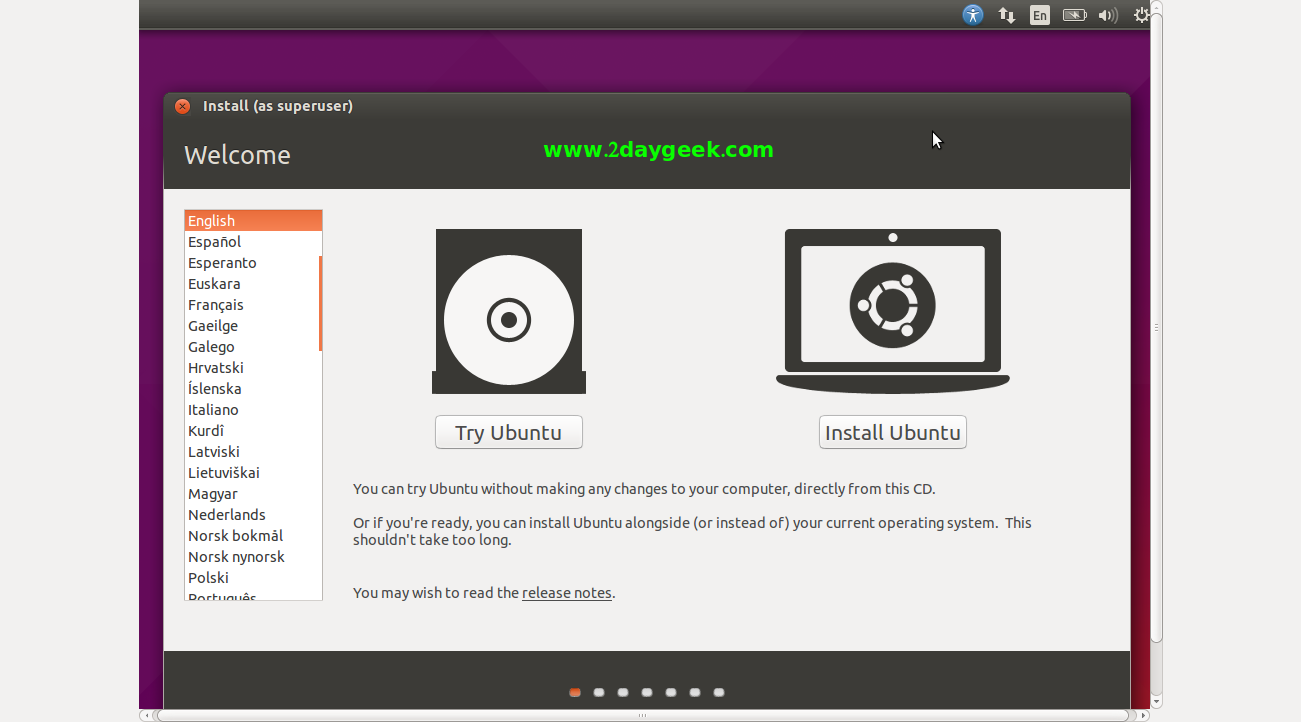
Task: Select Lietuviškai language
Action: coord(252,473)
